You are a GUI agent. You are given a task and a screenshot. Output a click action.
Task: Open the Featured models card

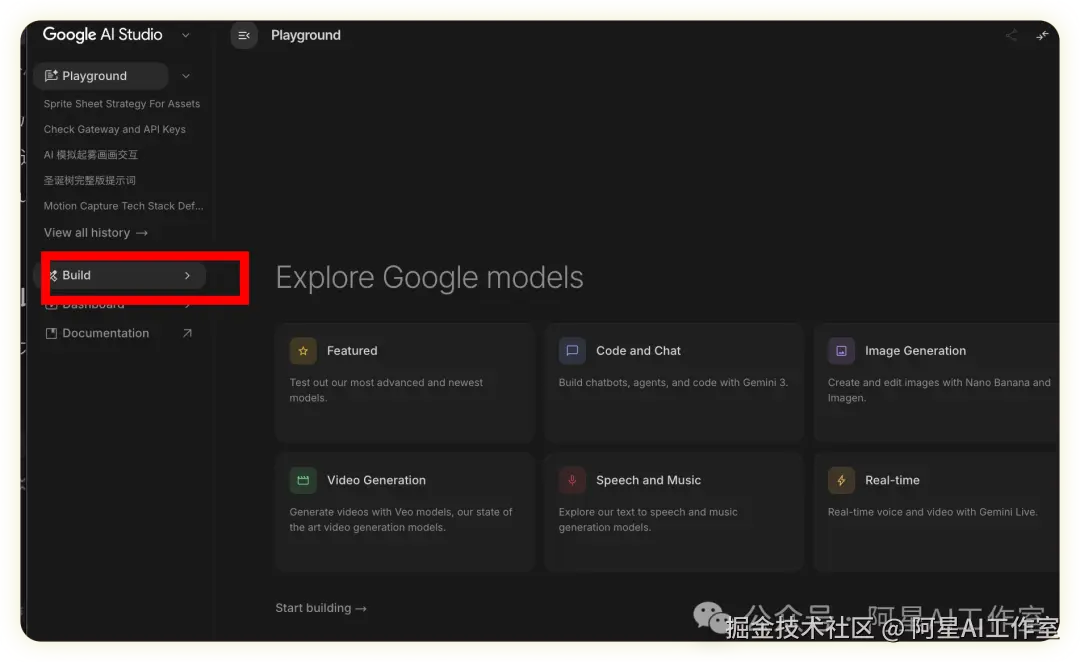pos(405,382)
